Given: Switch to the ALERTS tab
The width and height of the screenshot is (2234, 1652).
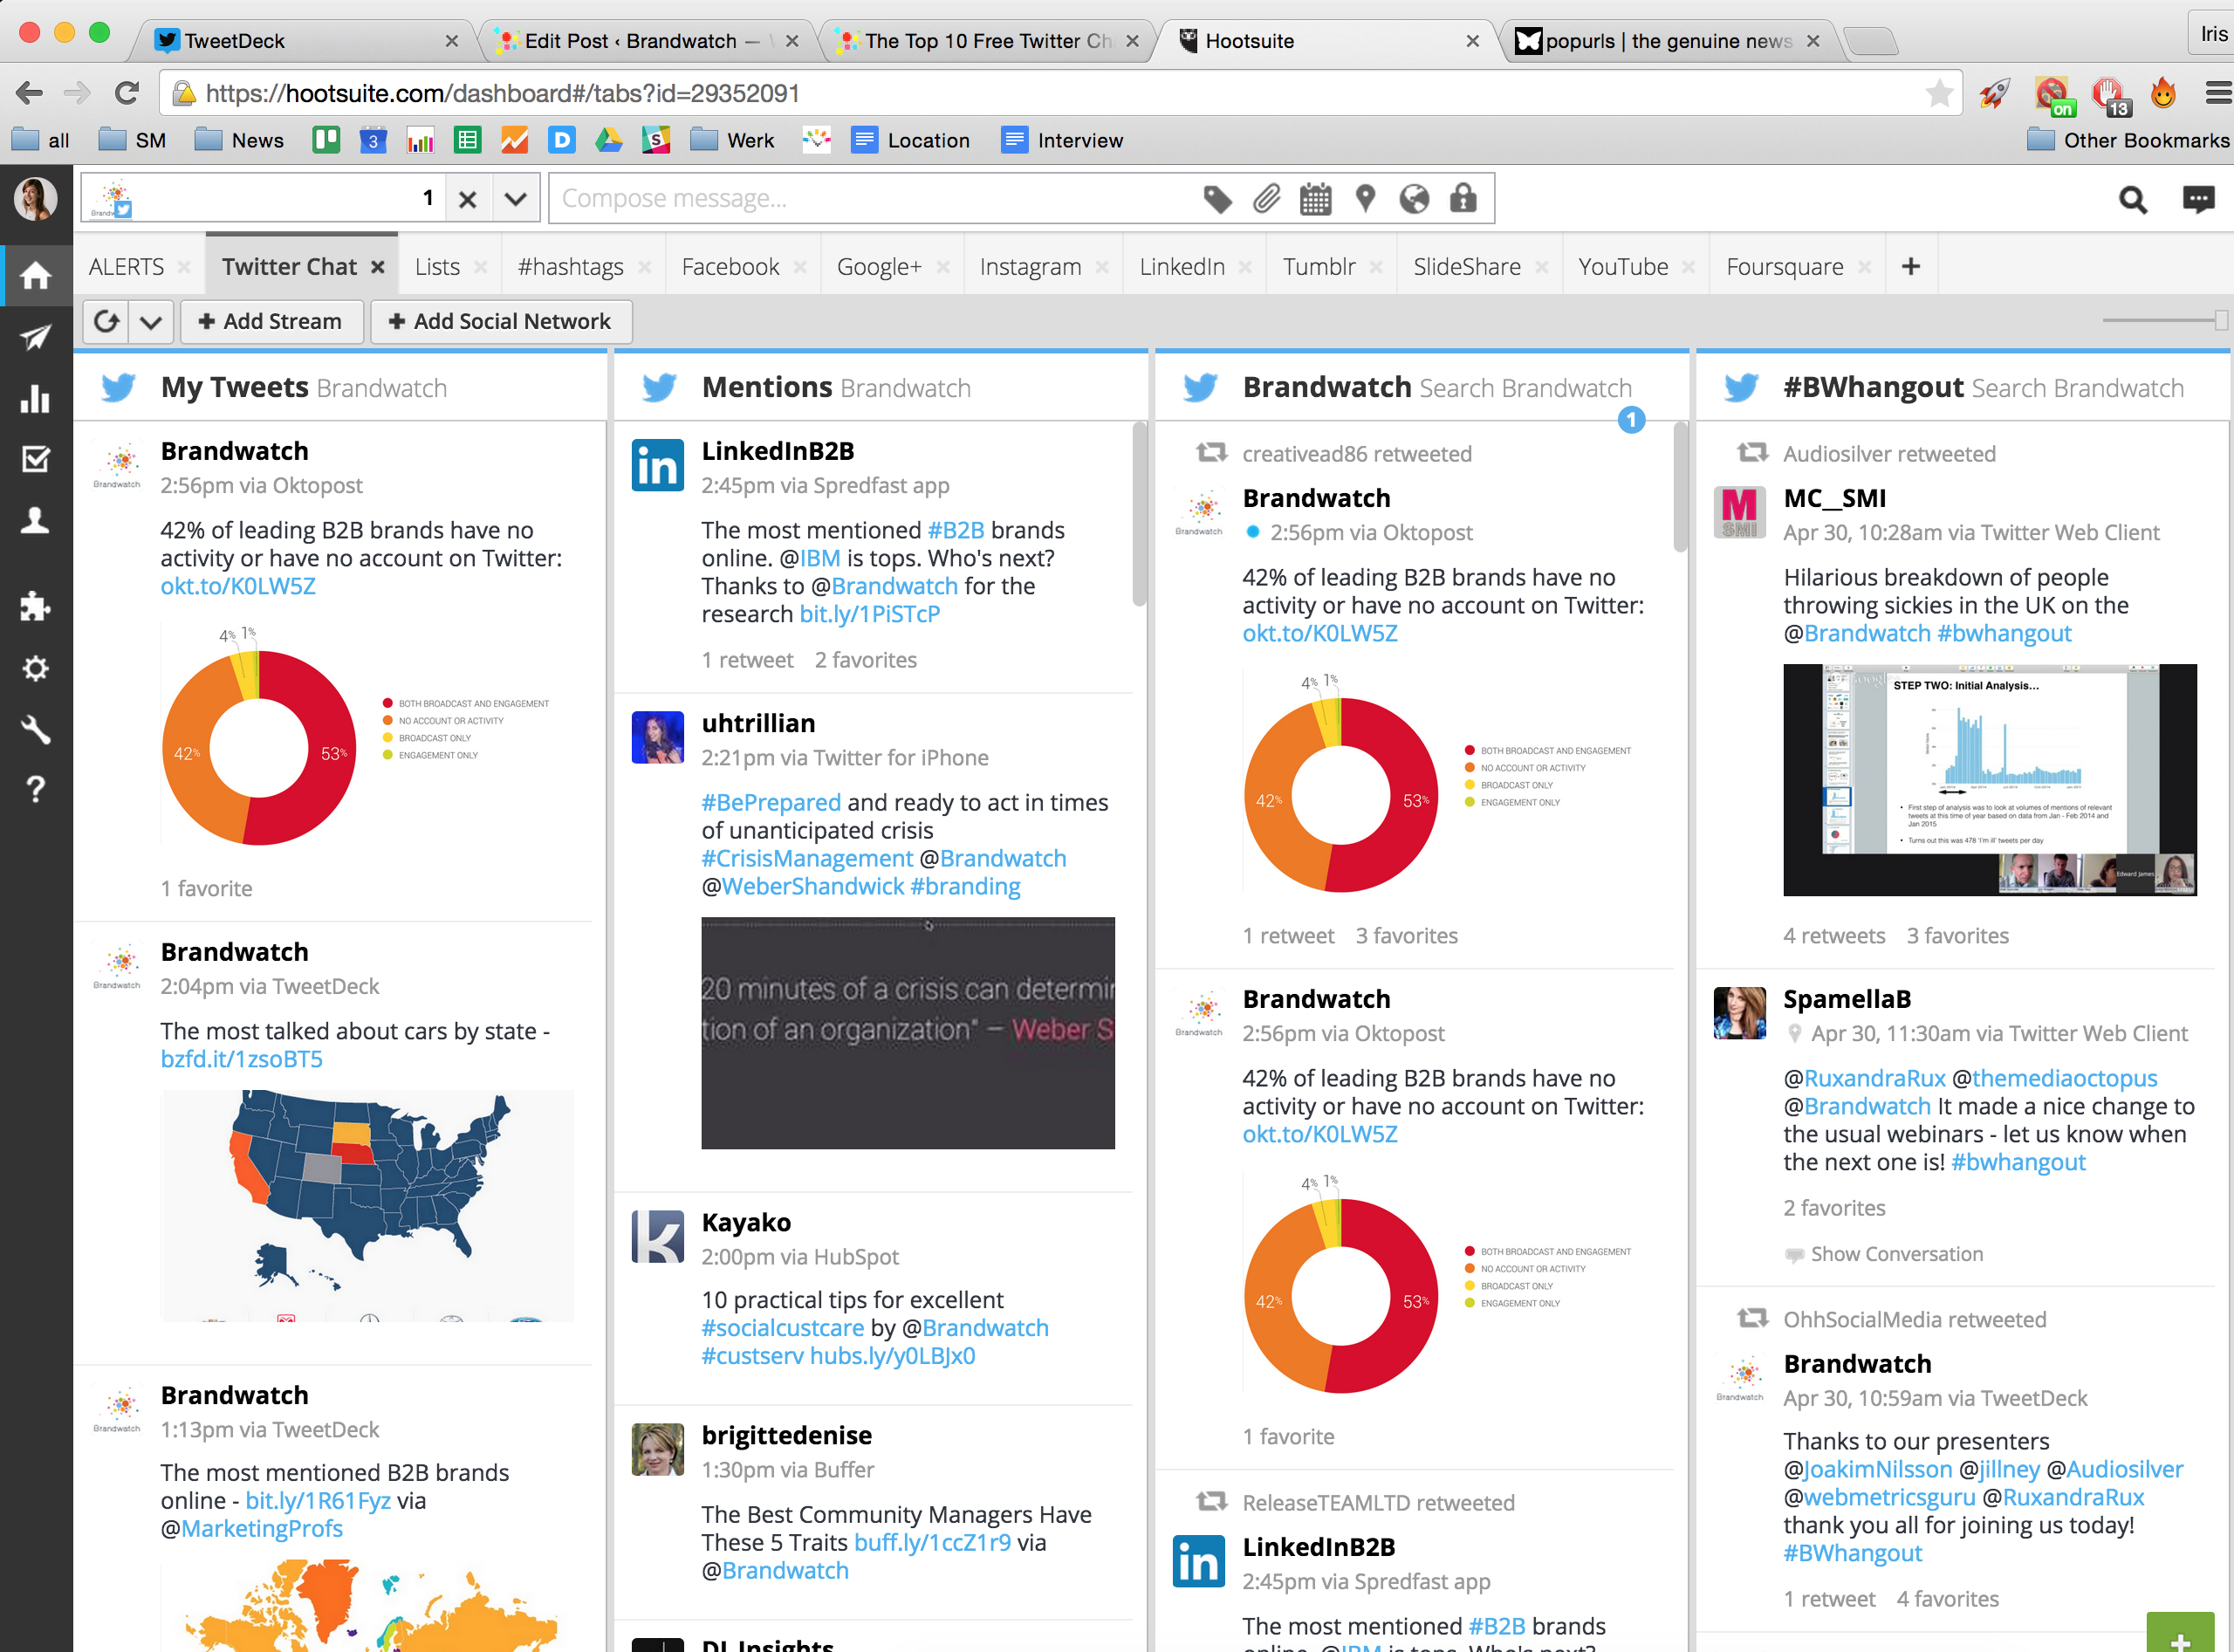Looking at the screenshot, I should pos(126,267).
